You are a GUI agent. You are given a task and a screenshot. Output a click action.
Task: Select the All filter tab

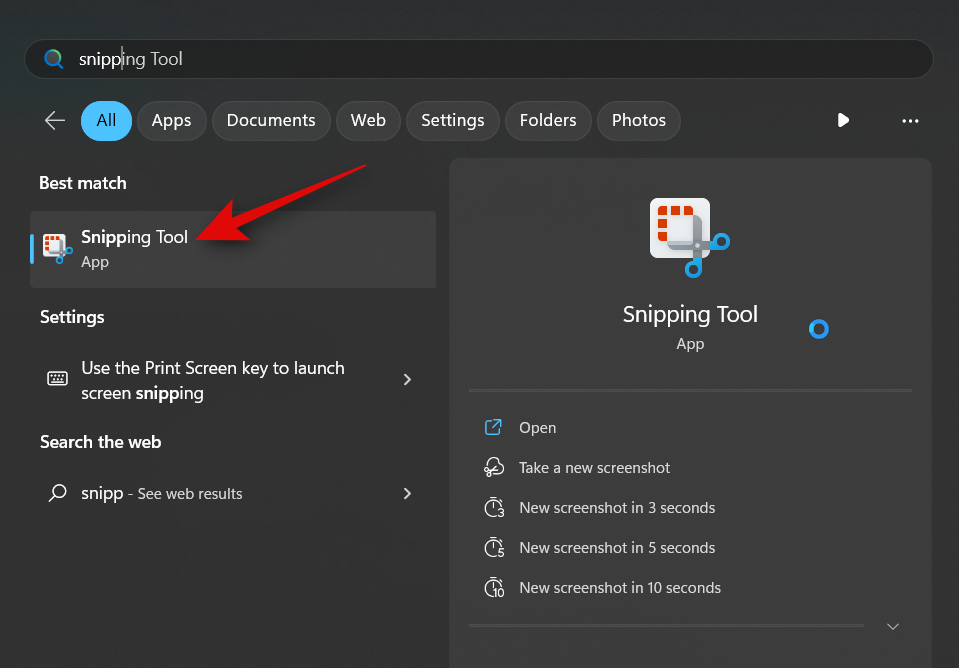106,121
